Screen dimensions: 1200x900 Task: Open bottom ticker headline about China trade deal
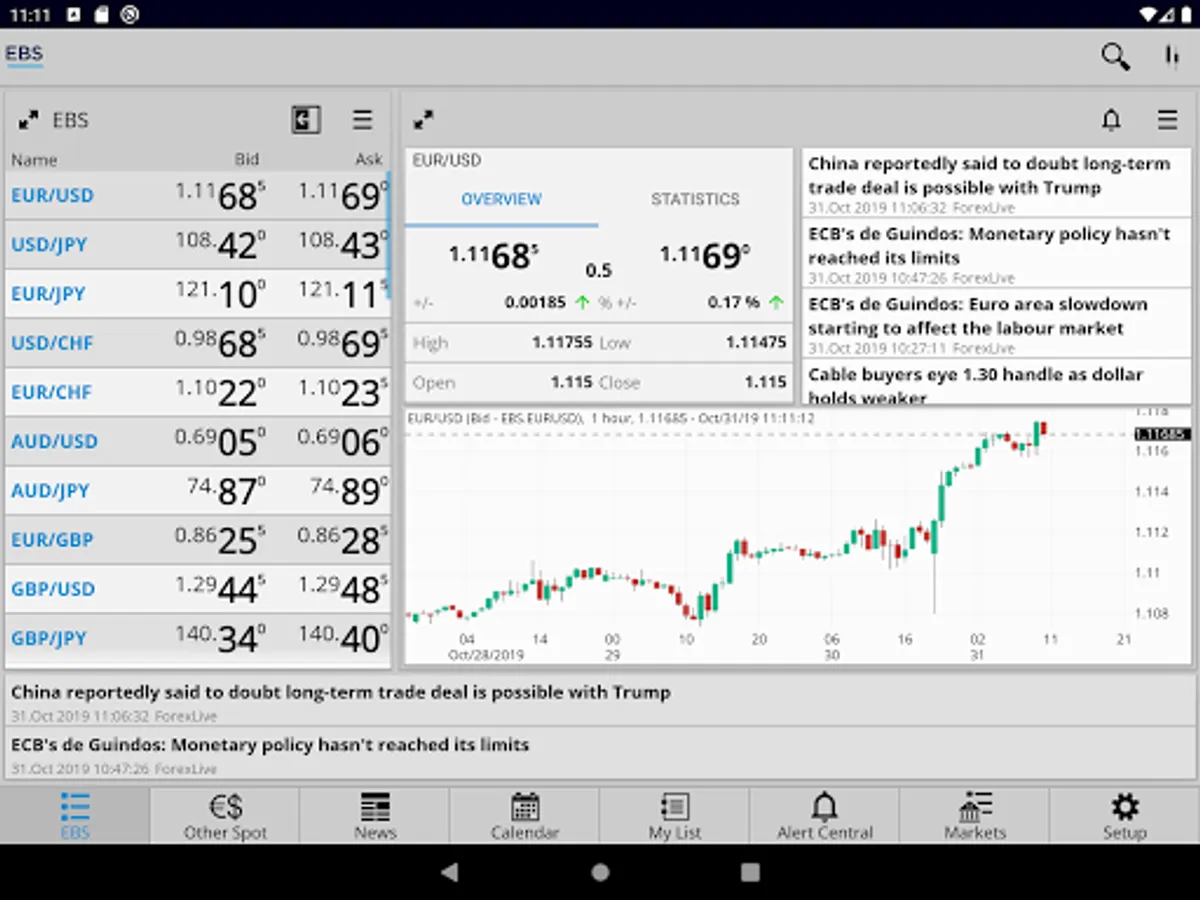point(600,702)
